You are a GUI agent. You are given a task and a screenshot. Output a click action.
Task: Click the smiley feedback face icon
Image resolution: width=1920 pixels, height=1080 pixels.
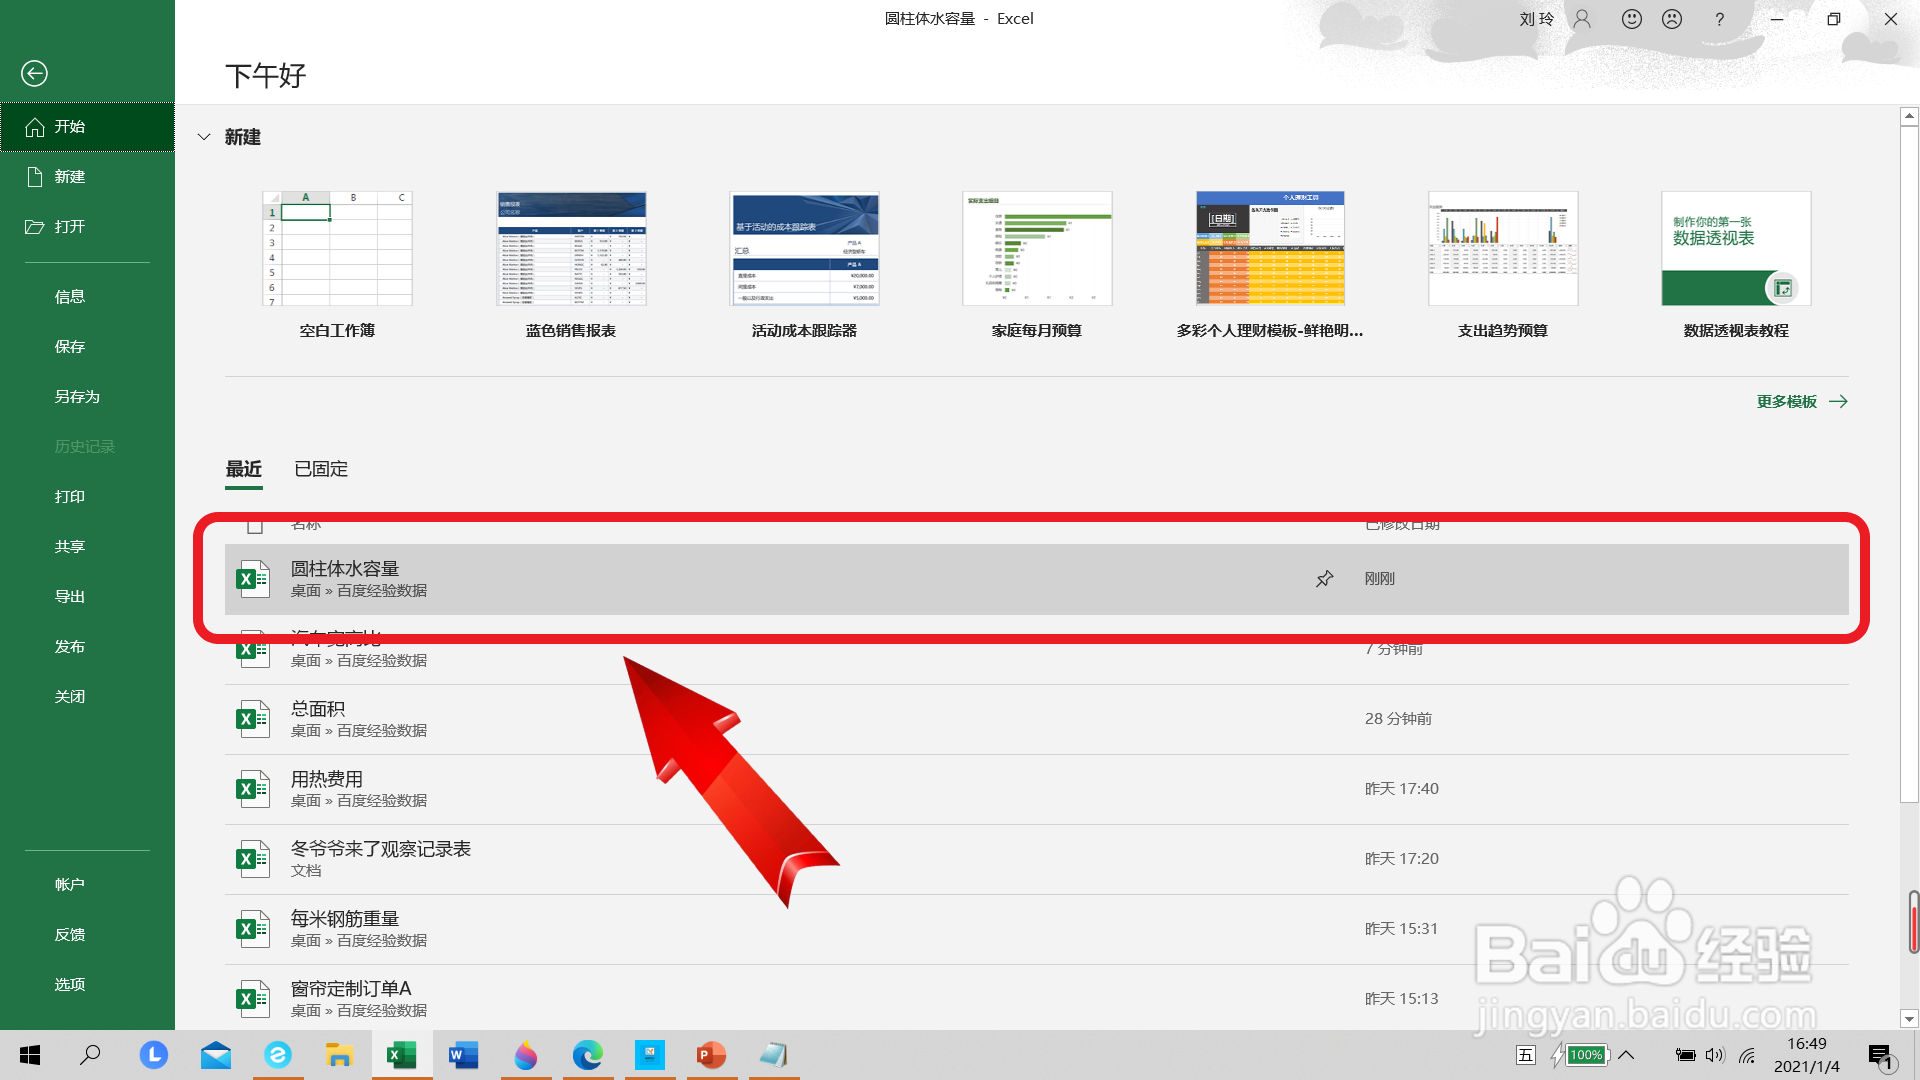point(1632,19)
